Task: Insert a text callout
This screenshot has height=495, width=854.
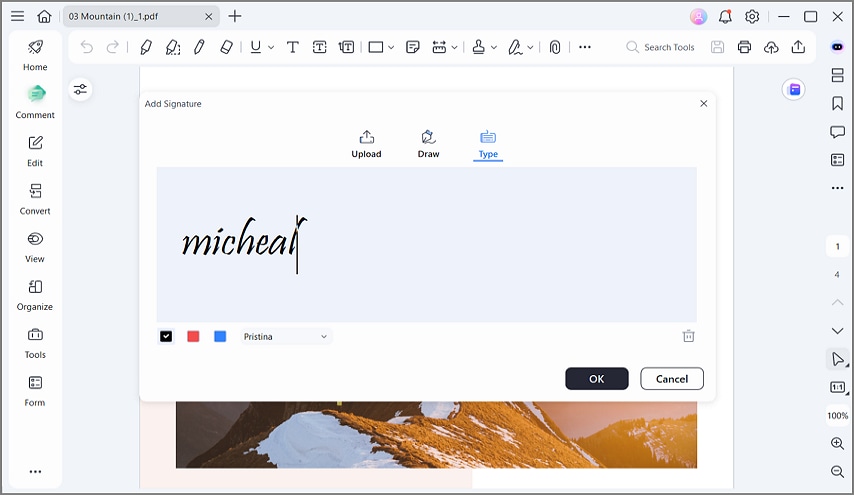Action: (346, 47)
